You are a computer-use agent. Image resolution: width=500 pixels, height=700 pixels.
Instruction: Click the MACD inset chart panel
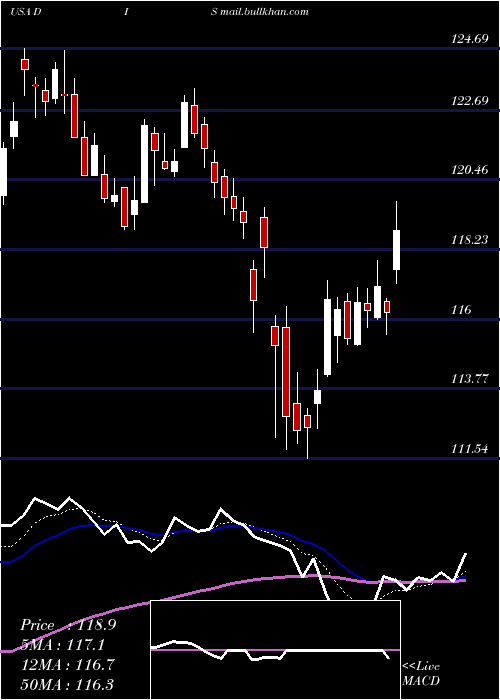[275, 650]
